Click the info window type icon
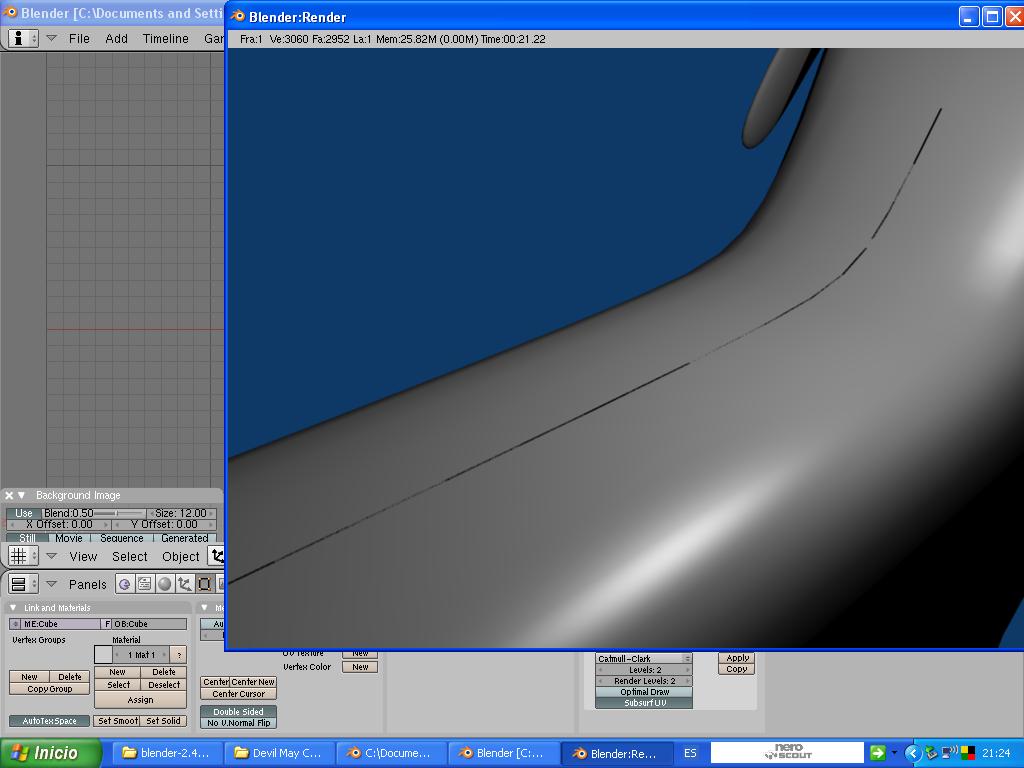Image resolution: width=1024 pixels, height=768 pixels. pyautogui.click(x=18, y=38)
